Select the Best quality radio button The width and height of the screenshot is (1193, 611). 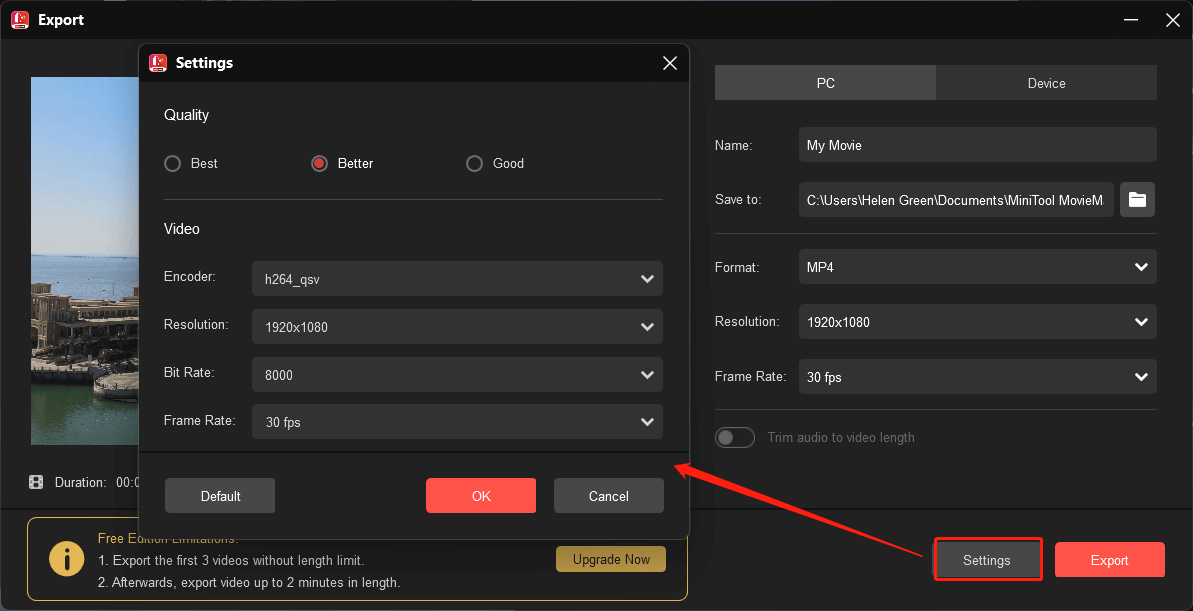[x=173, y=164]
